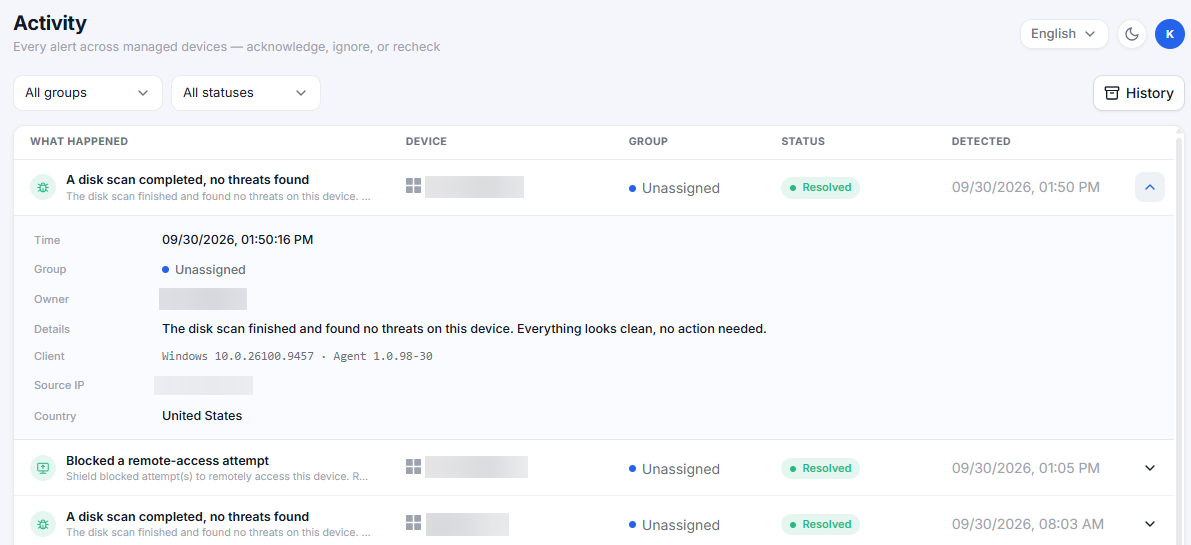
Task: Click the bug icon on the first disk scan alert
Action: 43,187
